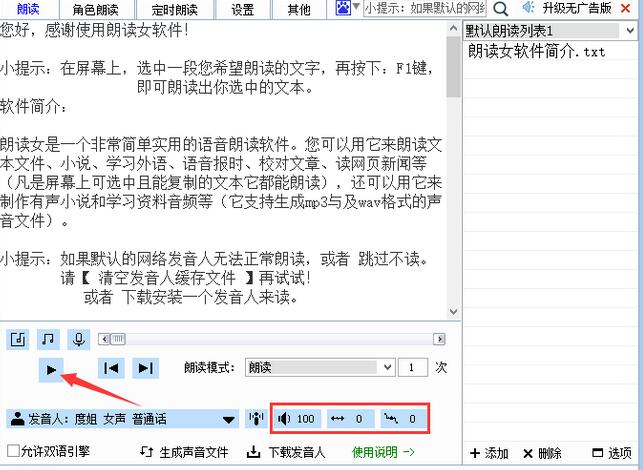Image resolution: width=643 pixels, height=470 pixels.
Task: Click 删除 to remove a list item
Action: 543,453
